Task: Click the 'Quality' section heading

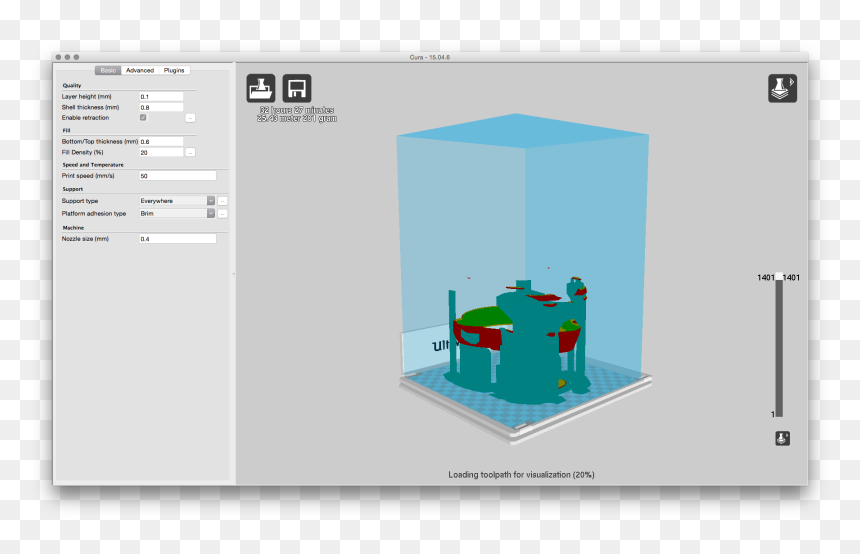Action: [x=72, y=86]
